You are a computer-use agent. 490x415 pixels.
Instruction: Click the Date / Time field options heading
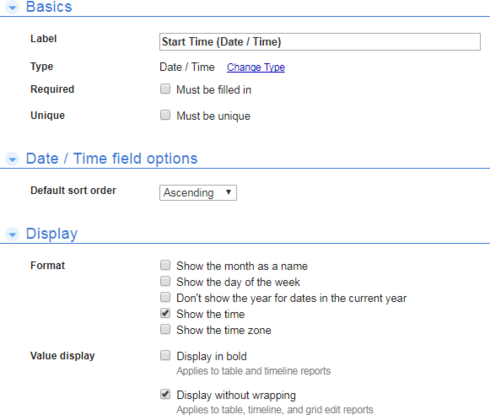[x=112, y=159]
